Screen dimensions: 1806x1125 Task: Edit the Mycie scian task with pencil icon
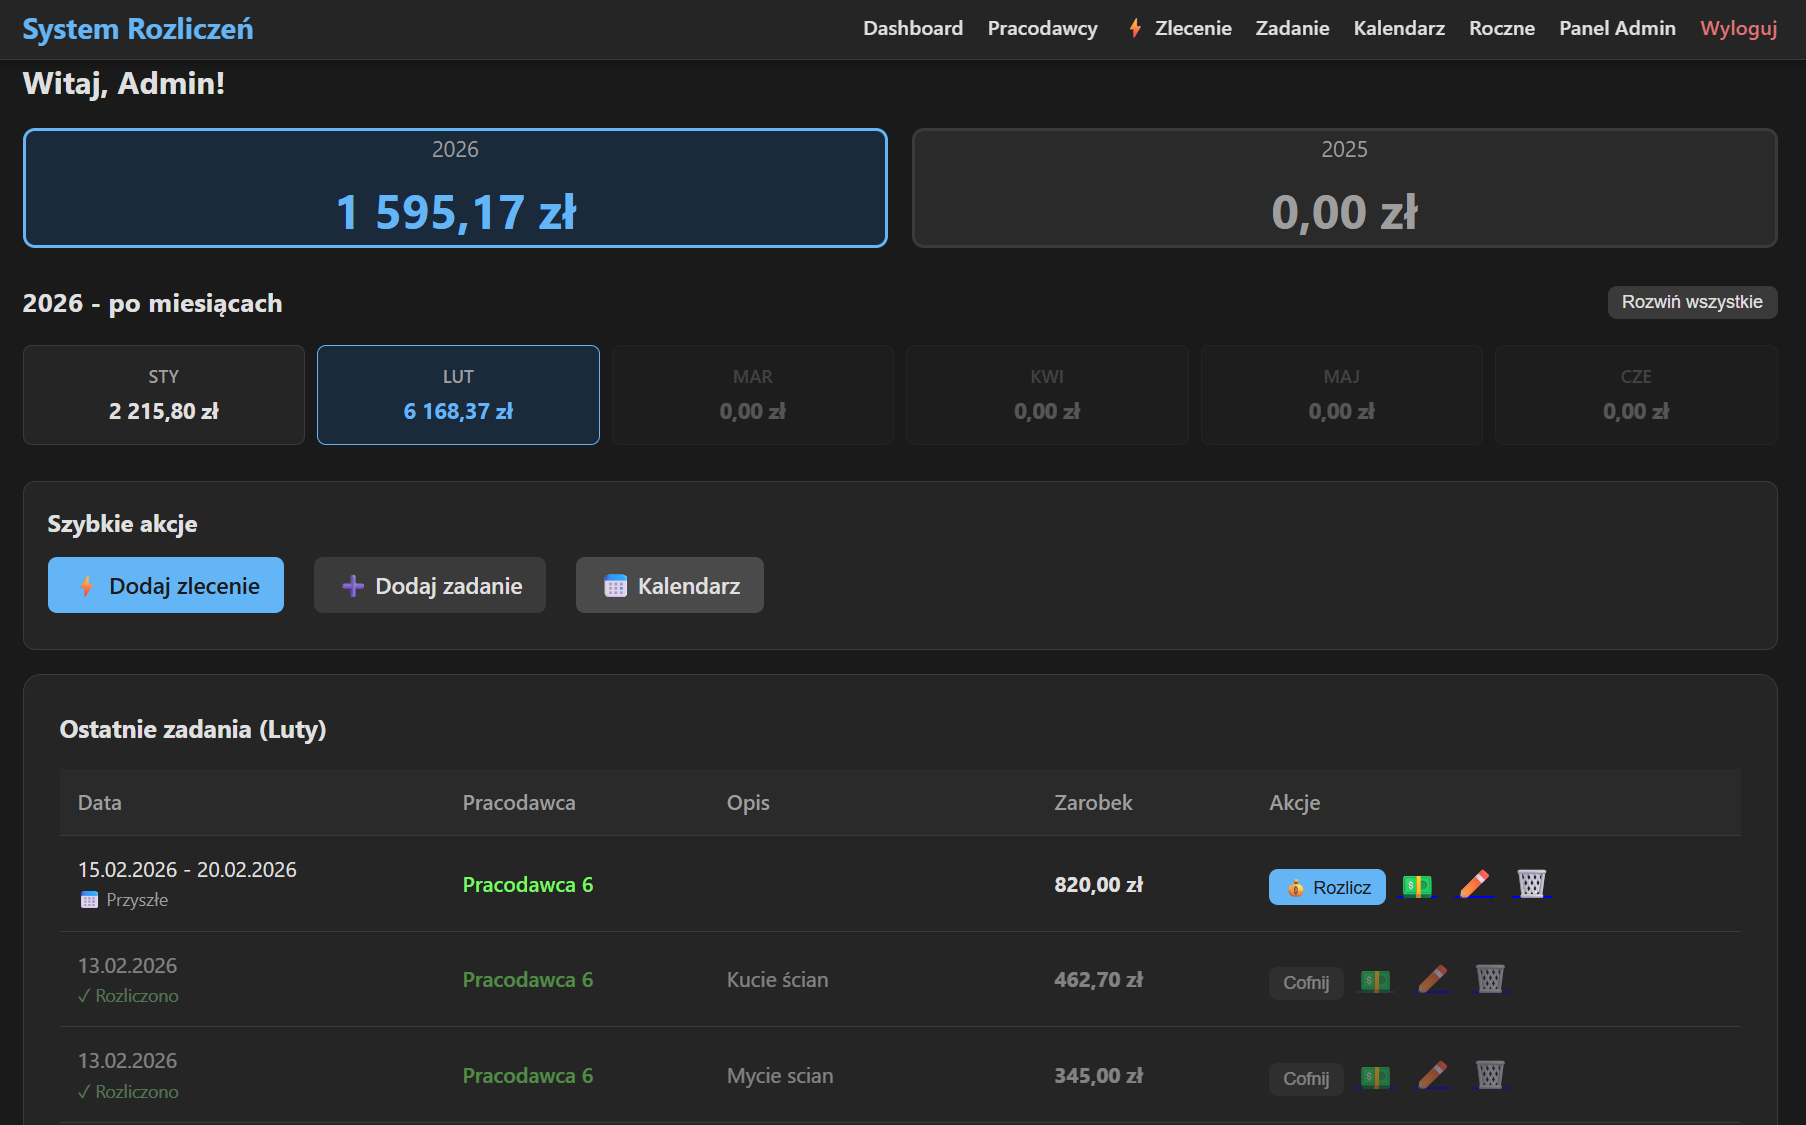[1432, 1075]
